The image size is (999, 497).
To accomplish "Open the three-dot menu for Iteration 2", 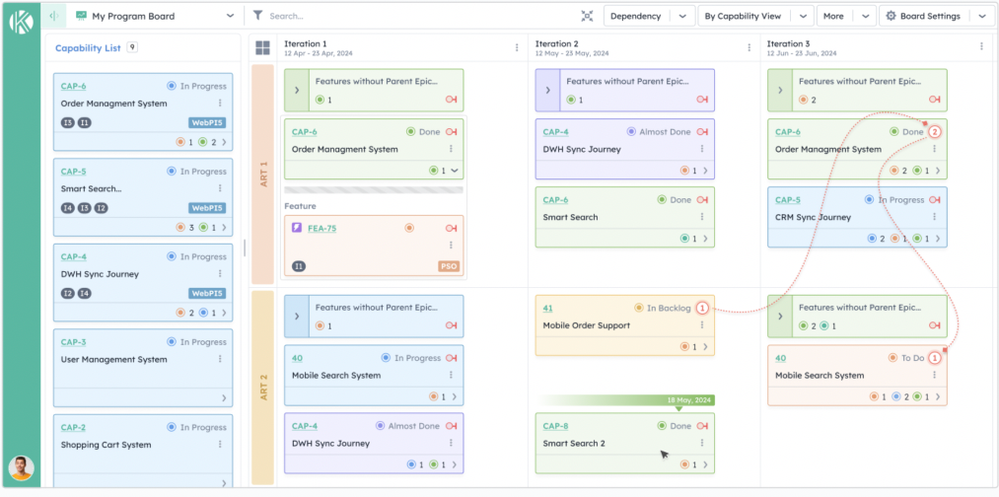I will click(x=748, y=48).
